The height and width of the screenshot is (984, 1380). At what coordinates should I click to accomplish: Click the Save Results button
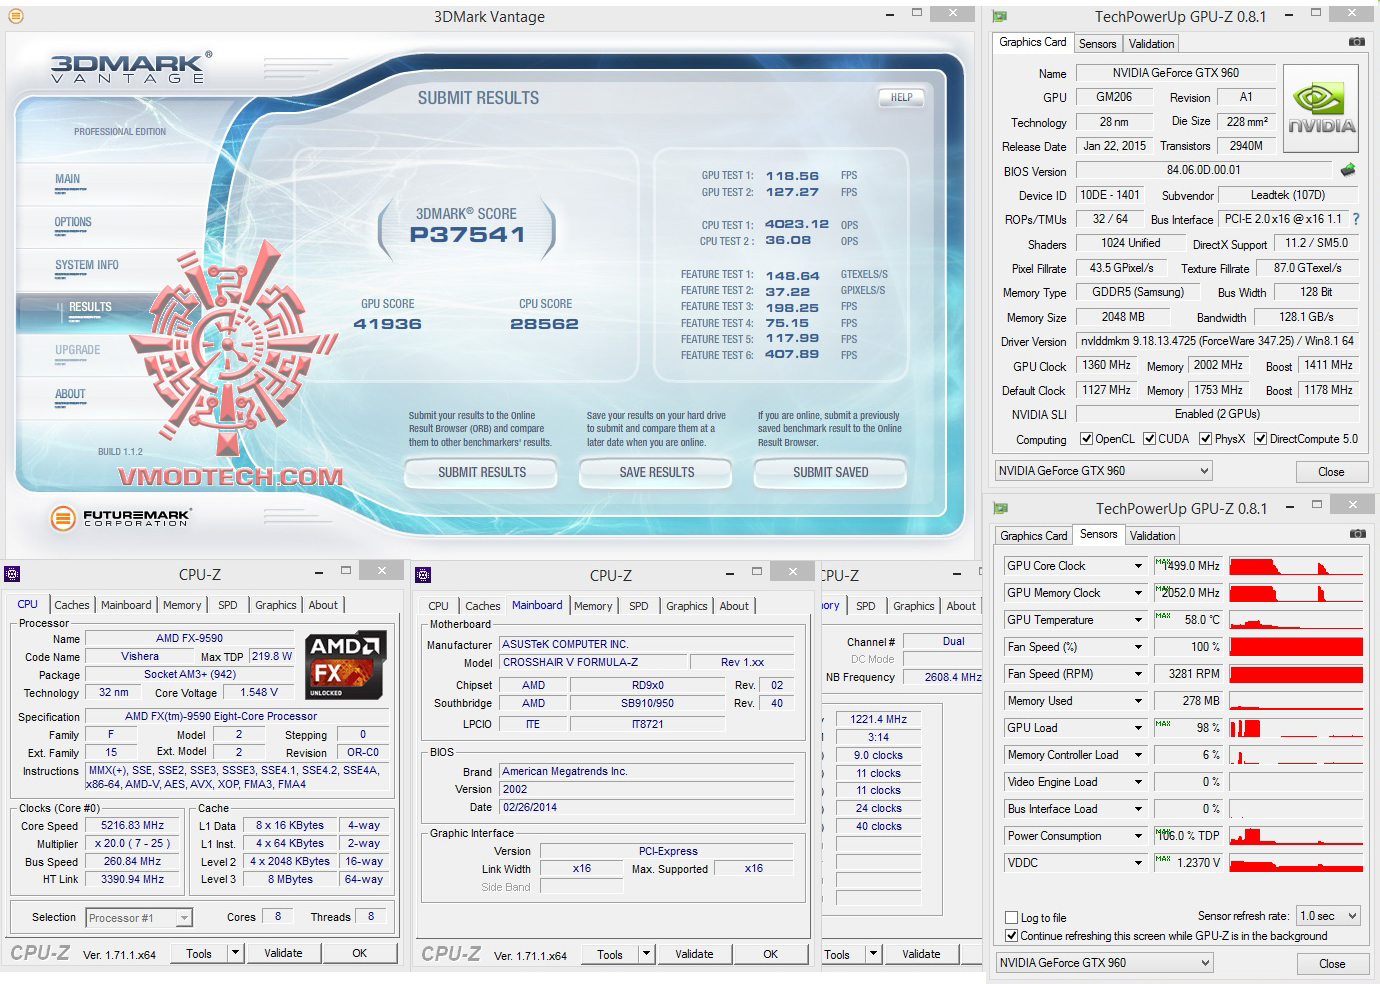pyautogui.click(x=657, y=472)
